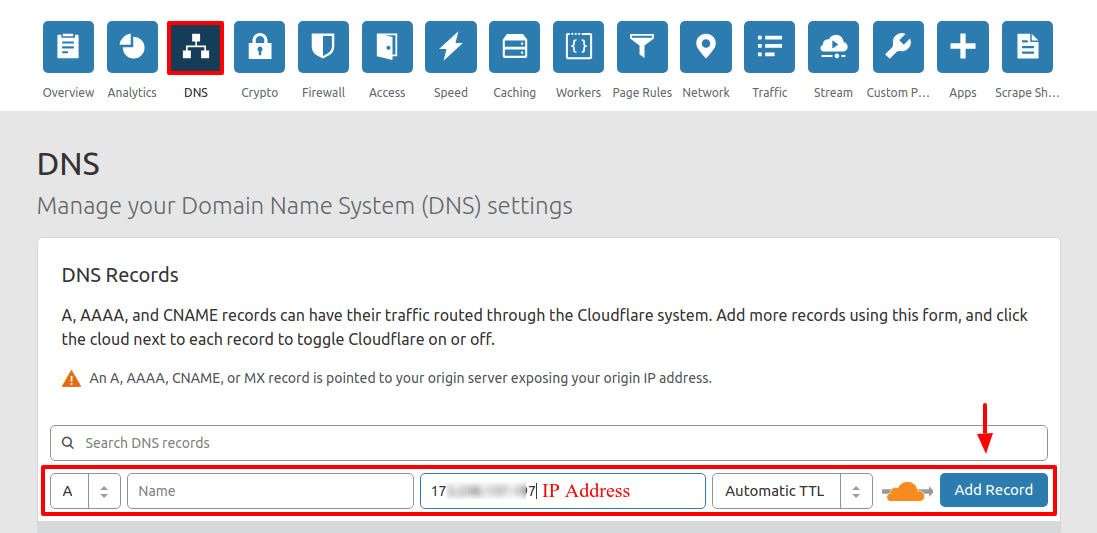1097x533 pixels.
Task: Select the Crypto padlock icon
Action: coord(260,47)
